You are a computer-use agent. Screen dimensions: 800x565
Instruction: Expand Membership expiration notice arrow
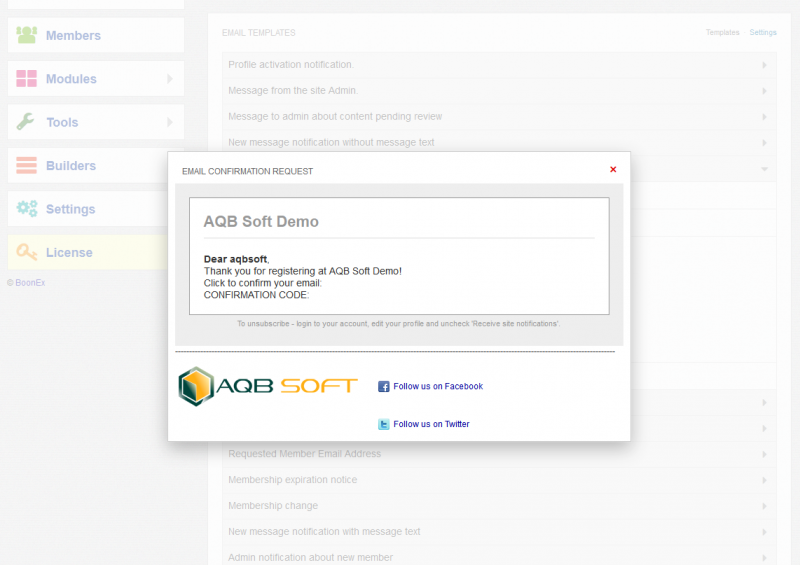764,480
